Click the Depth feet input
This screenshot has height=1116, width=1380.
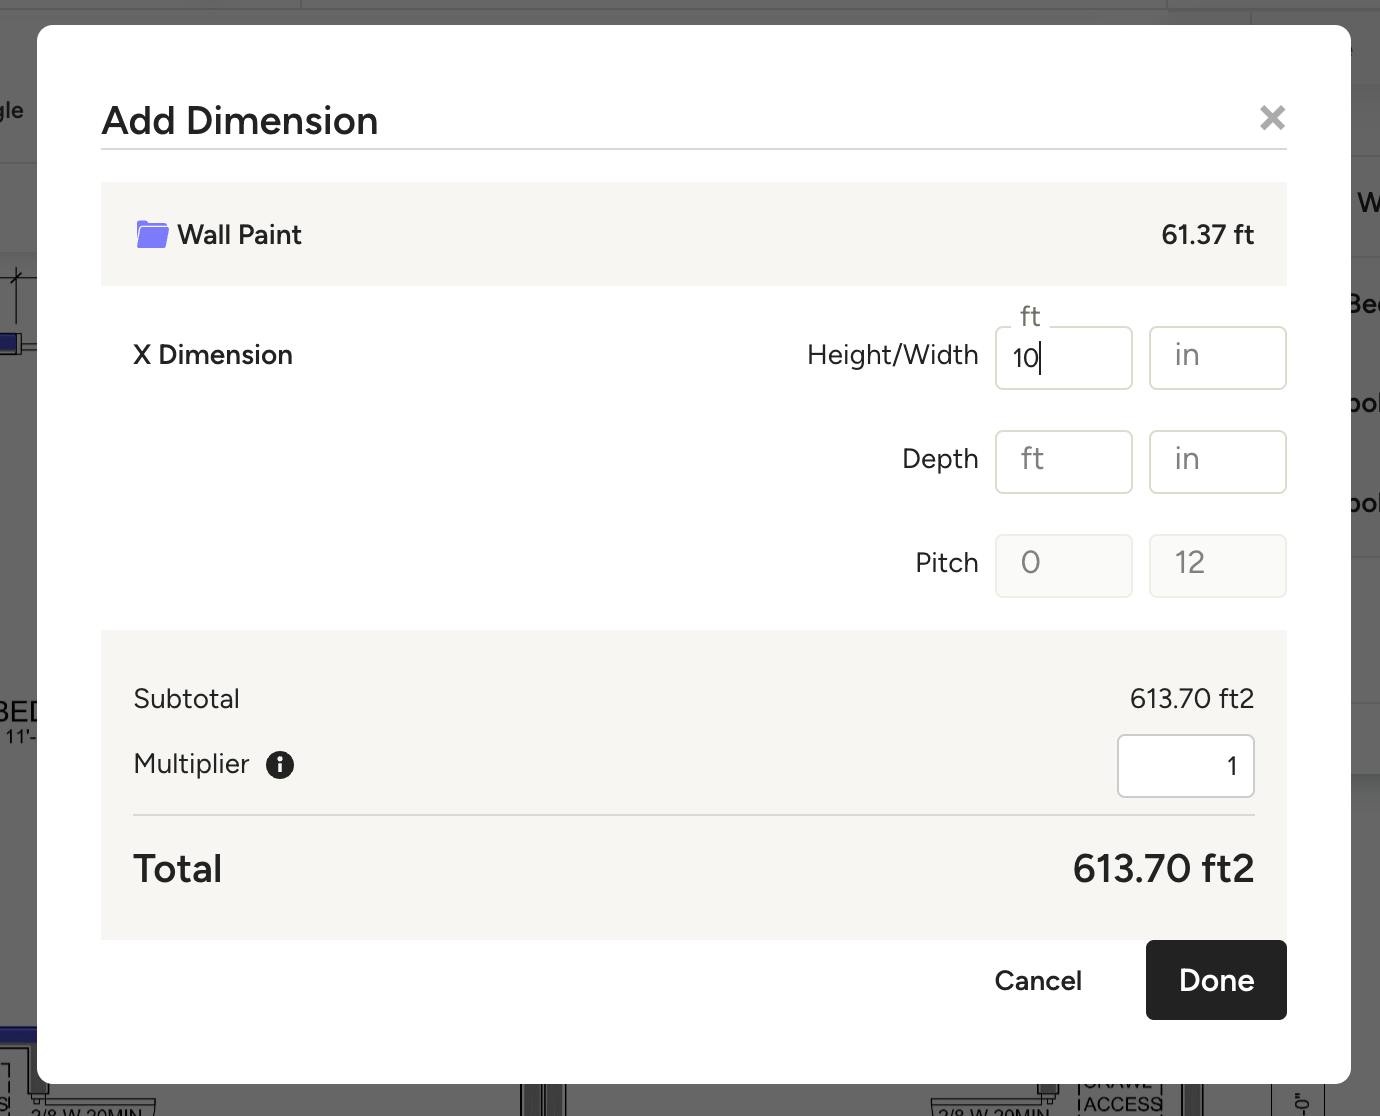point(1063,462)
